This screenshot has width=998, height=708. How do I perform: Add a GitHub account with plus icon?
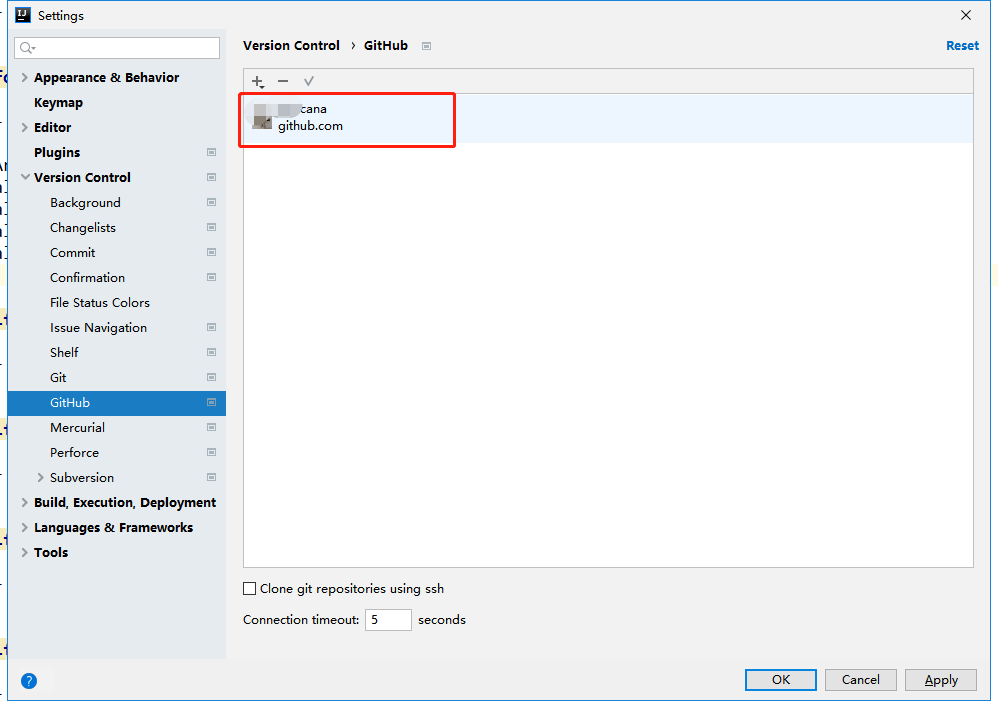[258, 81]
